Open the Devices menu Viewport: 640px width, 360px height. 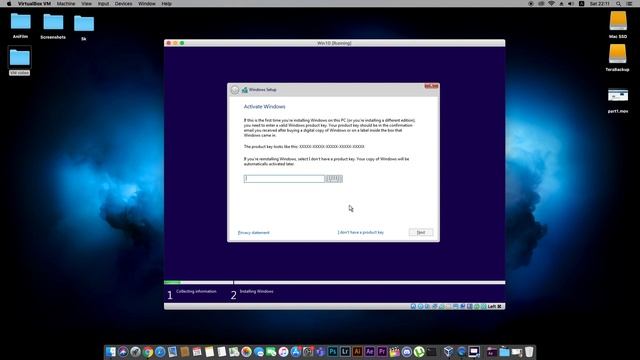[123, 4]
